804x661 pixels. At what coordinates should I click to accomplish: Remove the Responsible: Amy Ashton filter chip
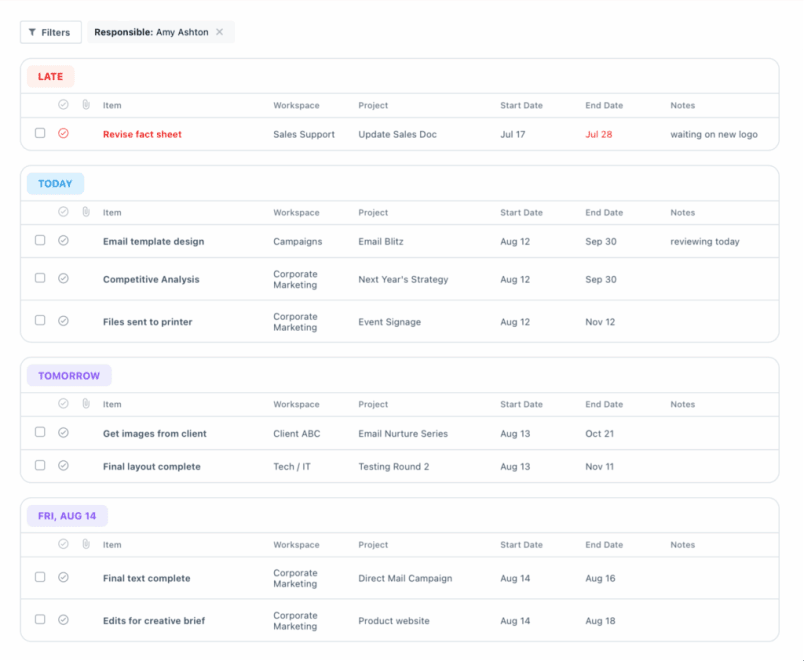click(220, 31)
